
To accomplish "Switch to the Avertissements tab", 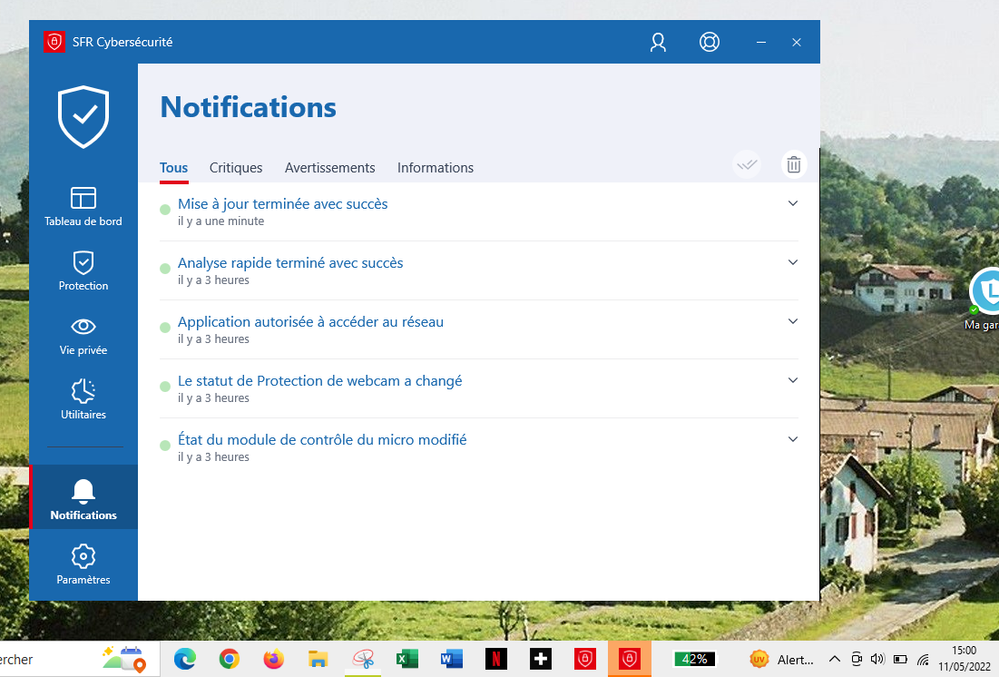I will coord(330,168).
